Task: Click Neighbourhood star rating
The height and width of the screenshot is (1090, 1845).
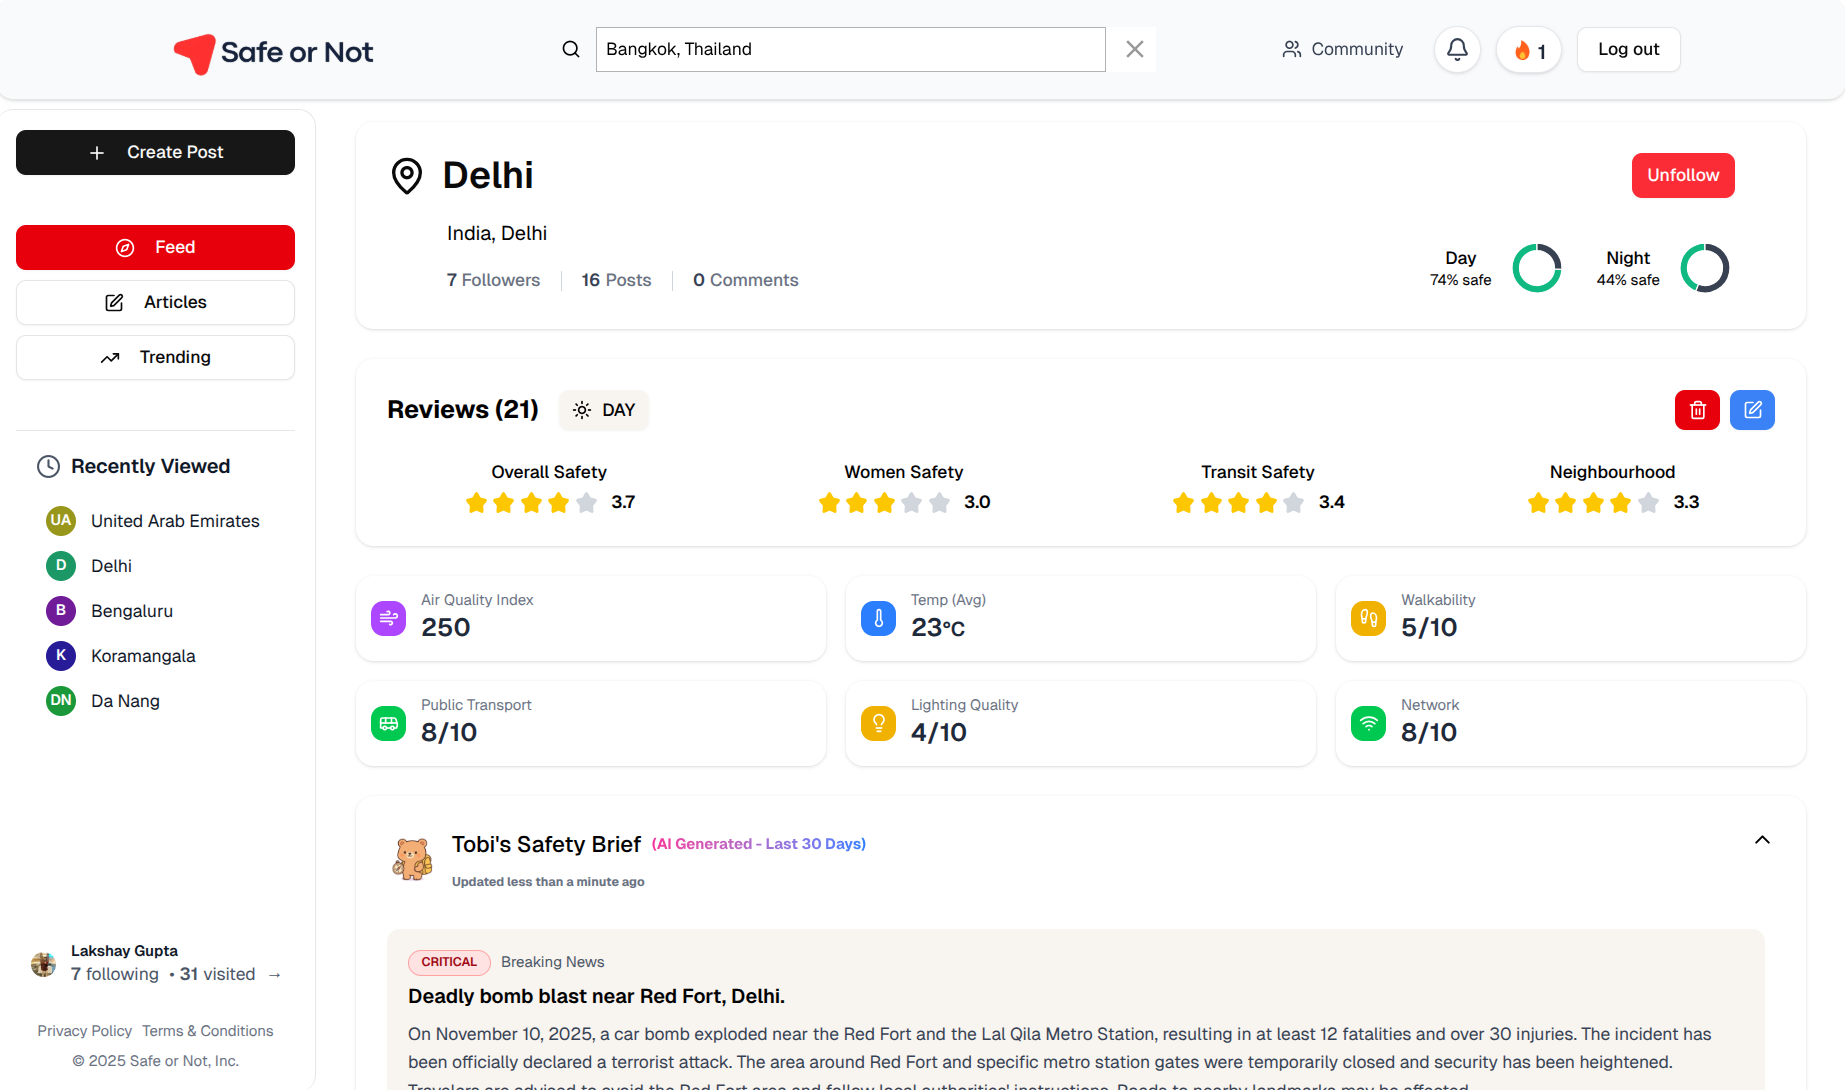Action: pos(1593,502)
